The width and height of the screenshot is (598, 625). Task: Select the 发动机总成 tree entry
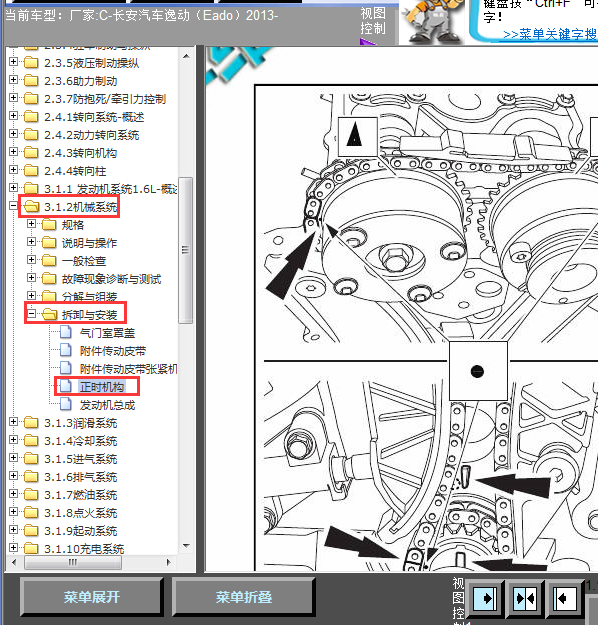[107, 405]
